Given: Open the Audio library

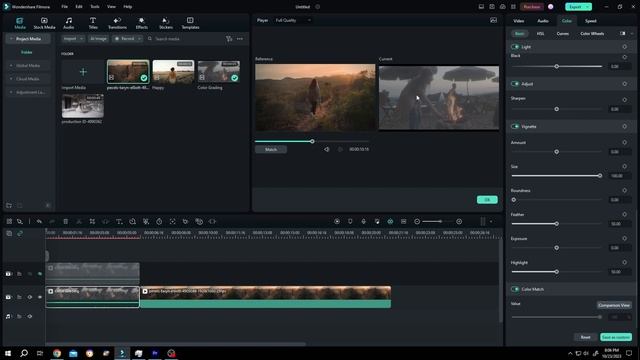Looking at the screenshot, I should (x=69, y=23).
